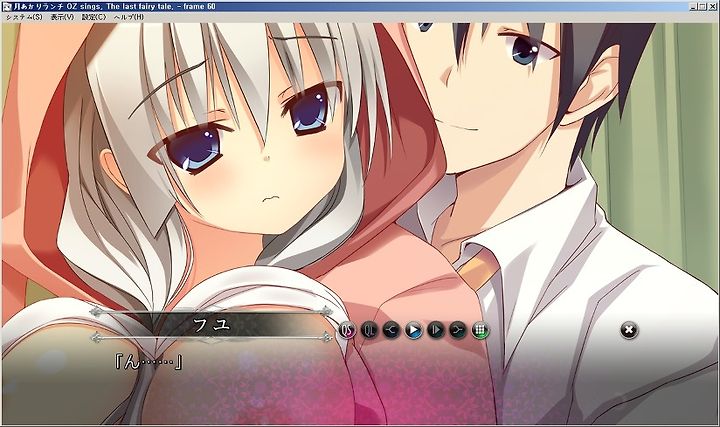The width and height of the screenshot is (720, 427).
Task: Open the 表示(V) menu
Action: tap(62, 17)
